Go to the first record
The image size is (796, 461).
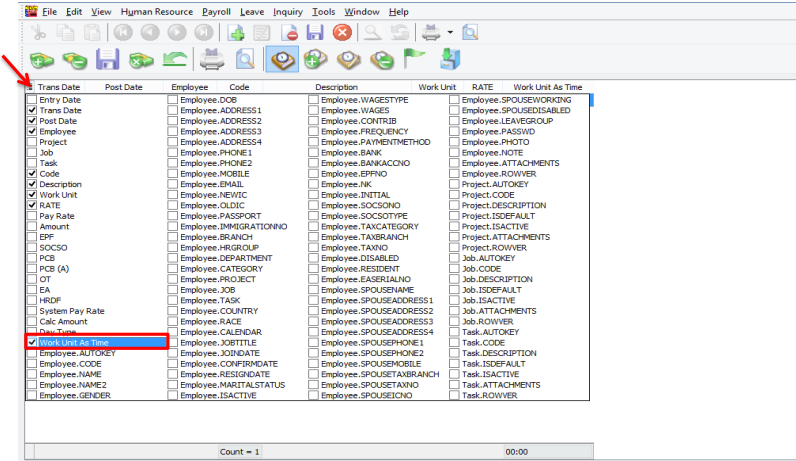(x=123, y=32)
